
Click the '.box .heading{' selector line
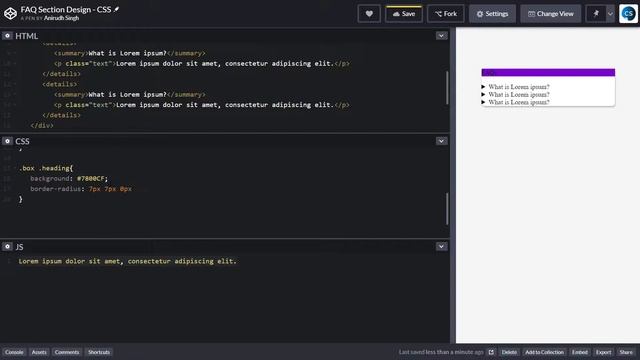[x=46, y=168]
